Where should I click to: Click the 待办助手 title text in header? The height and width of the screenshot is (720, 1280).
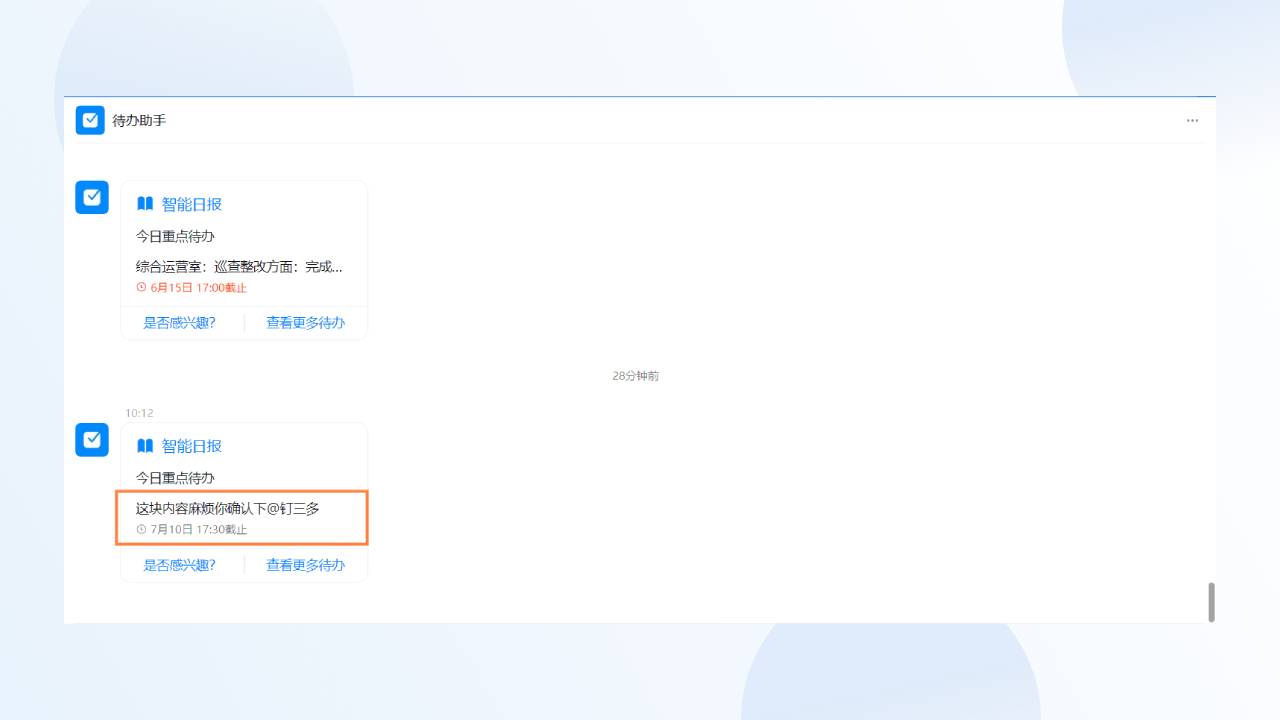[139, 120]
